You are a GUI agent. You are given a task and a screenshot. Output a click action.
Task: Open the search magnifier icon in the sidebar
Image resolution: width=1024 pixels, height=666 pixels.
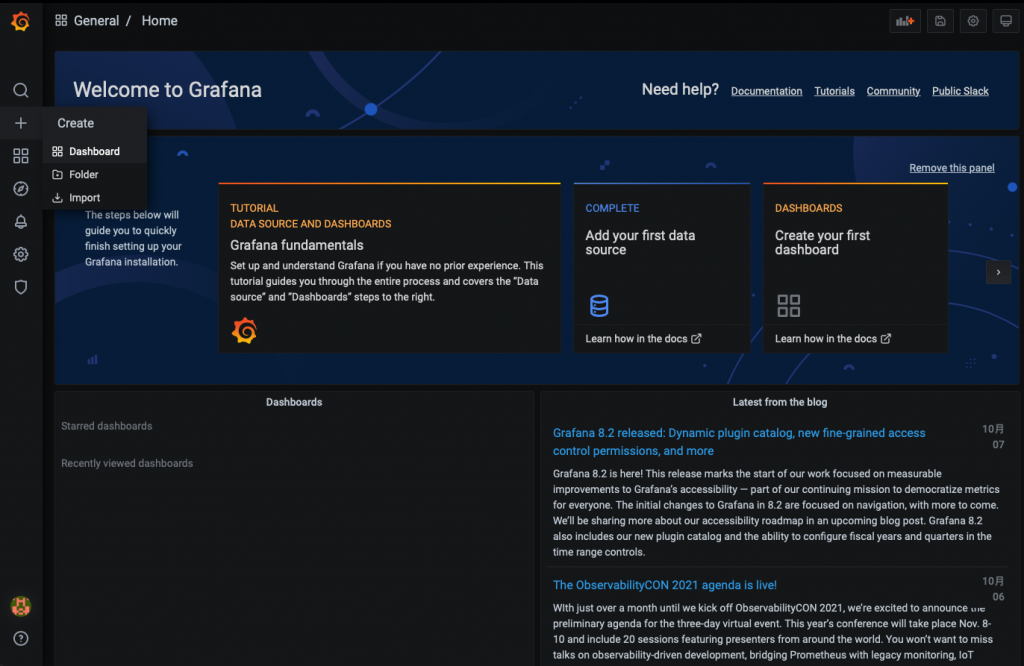point(21,90)
